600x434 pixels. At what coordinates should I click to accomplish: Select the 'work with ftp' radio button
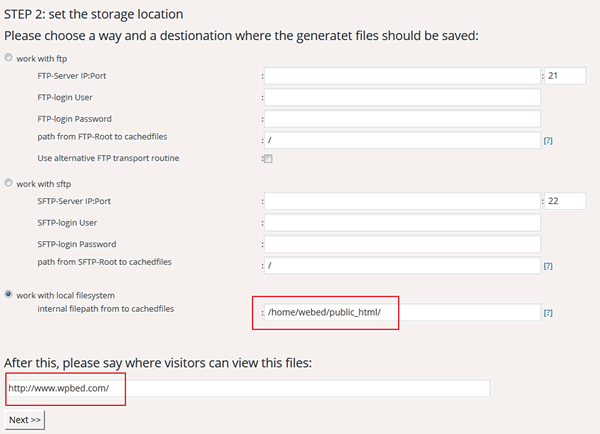(10, 58)
